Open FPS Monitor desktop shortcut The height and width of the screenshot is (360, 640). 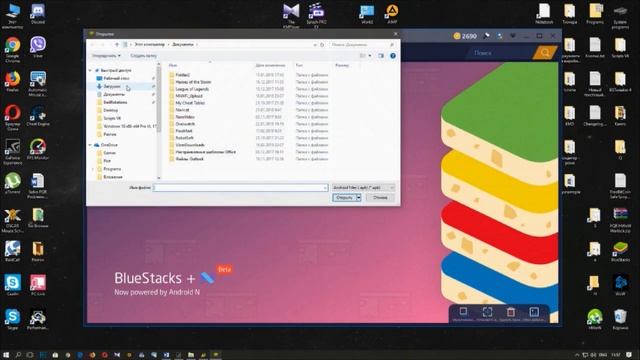(38, 149)
